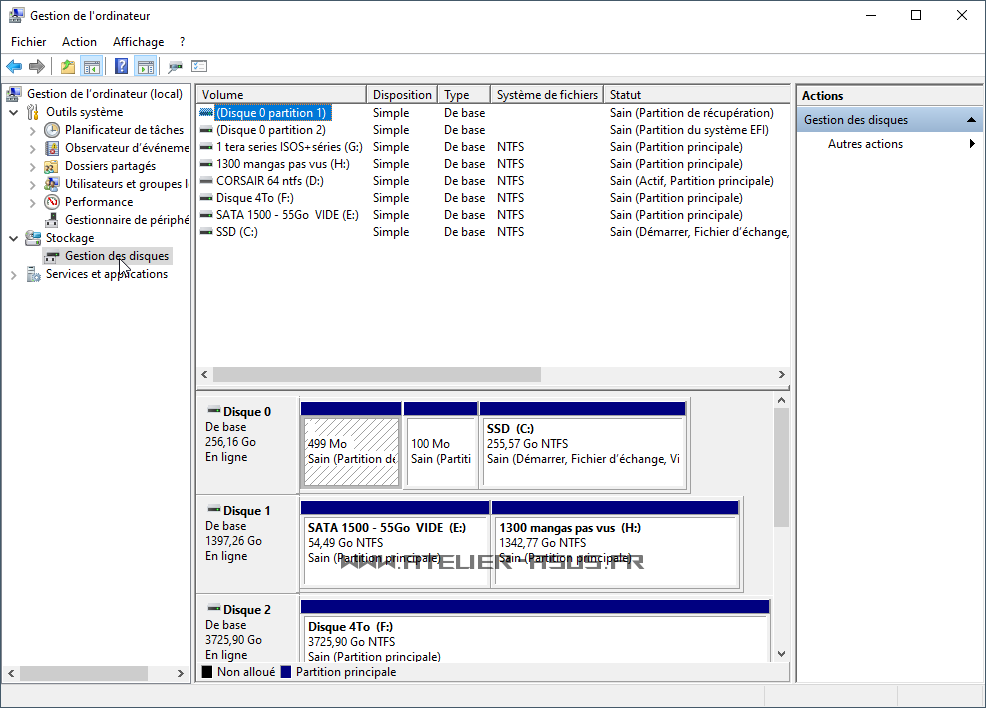Click the properties checklist toolbar icon

pyautogui.click(x=199, y=66)
